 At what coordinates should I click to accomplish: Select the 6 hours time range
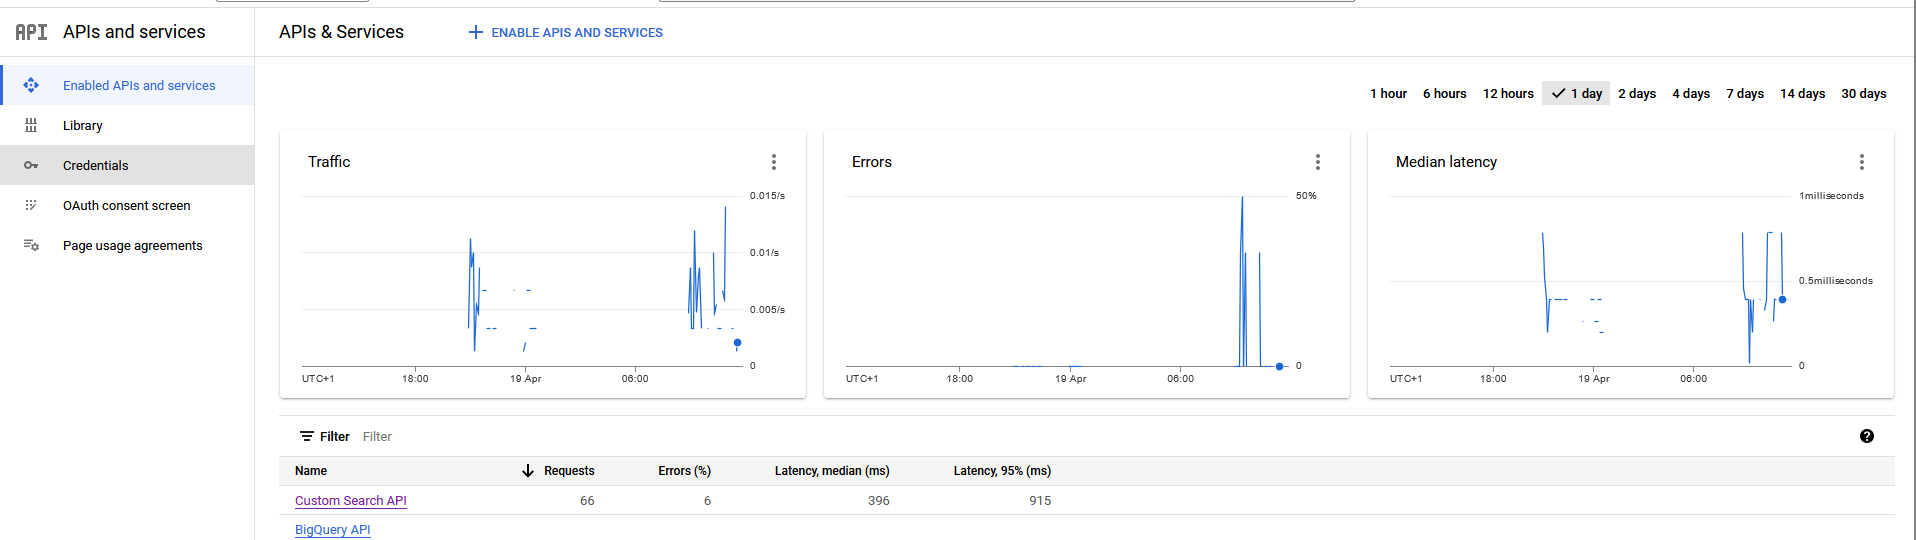[x=1444, y=93]
